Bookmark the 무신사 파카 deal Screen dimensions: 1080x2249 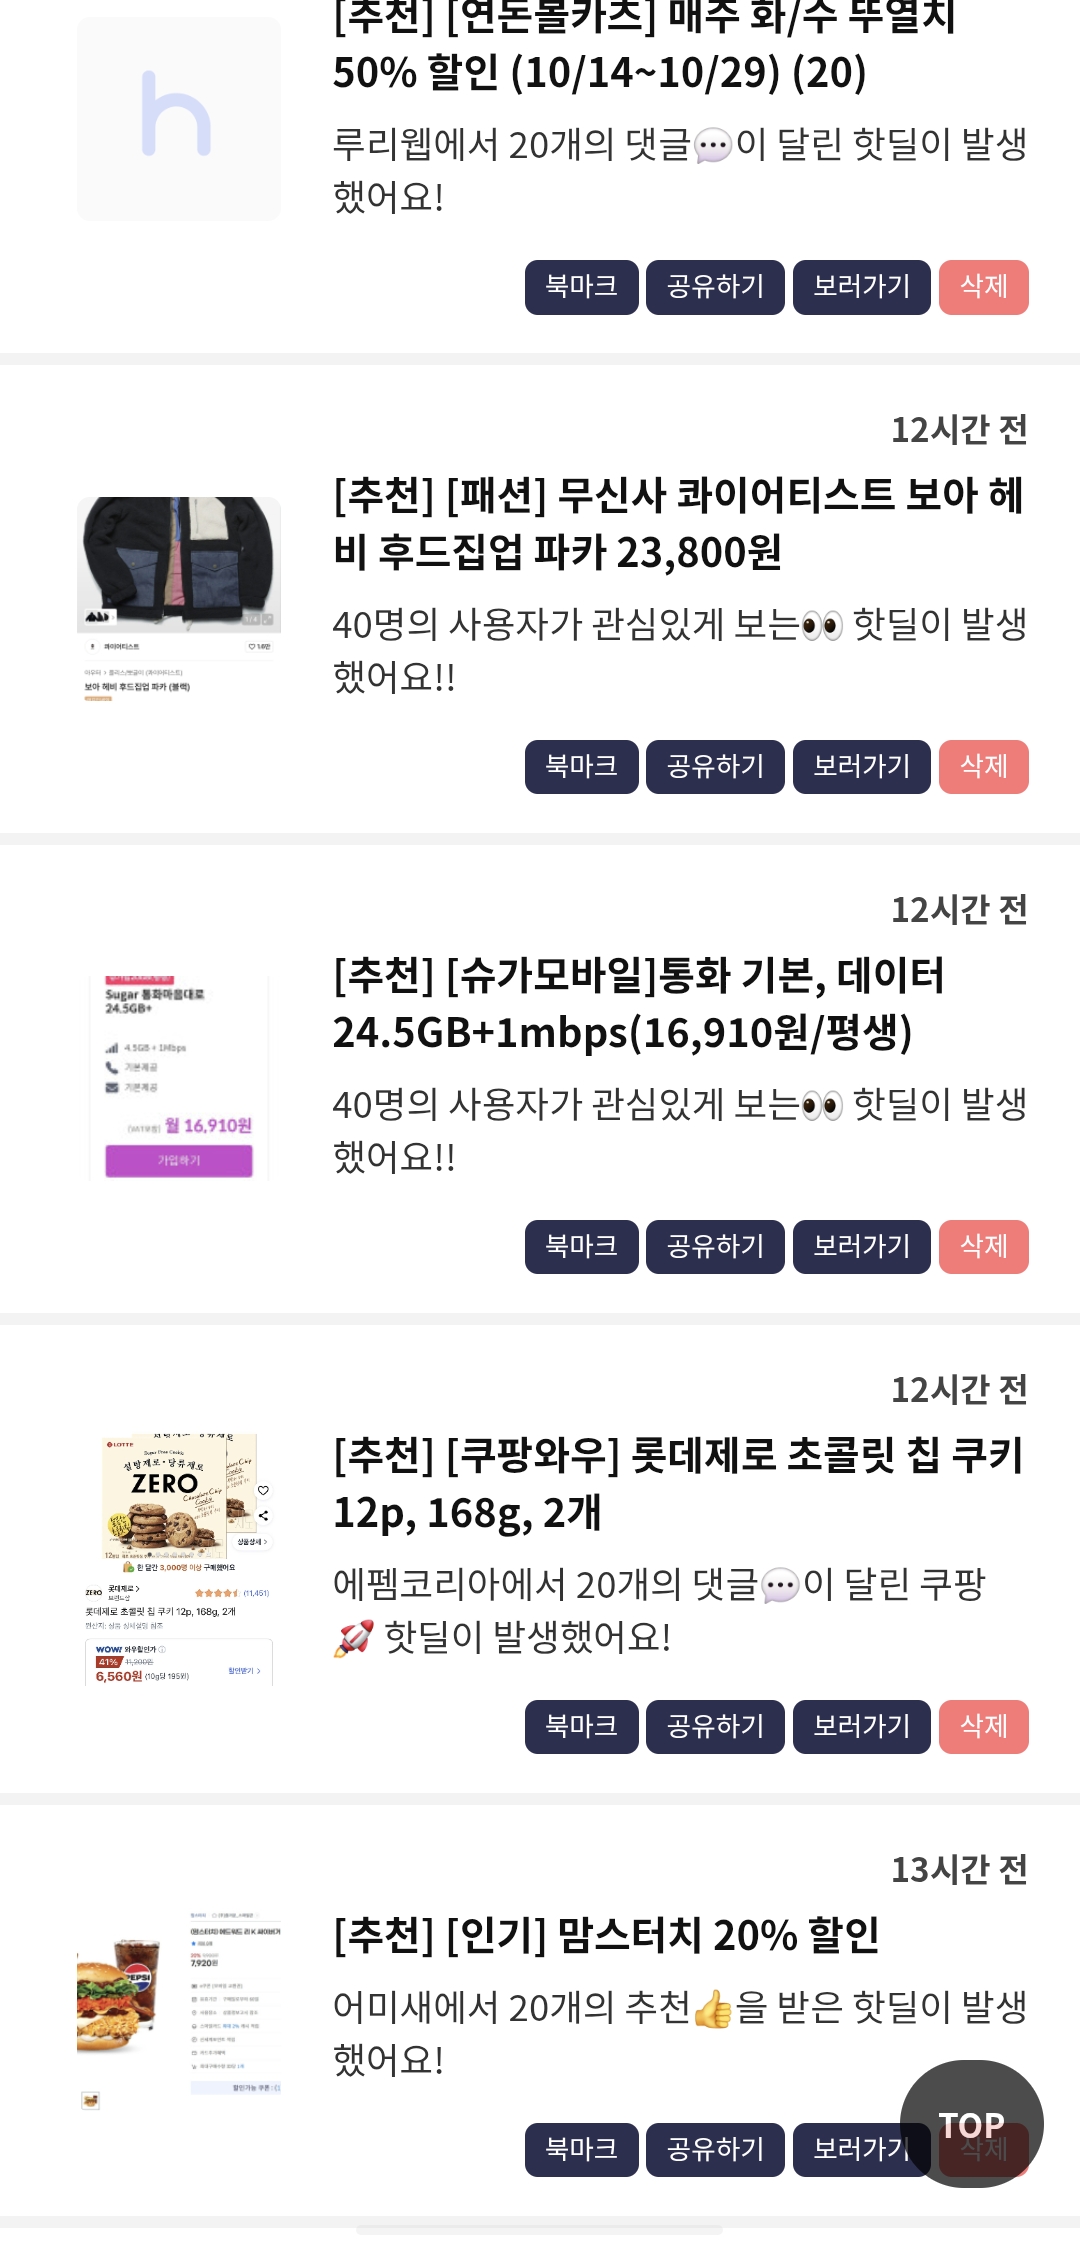click(581, 767)
